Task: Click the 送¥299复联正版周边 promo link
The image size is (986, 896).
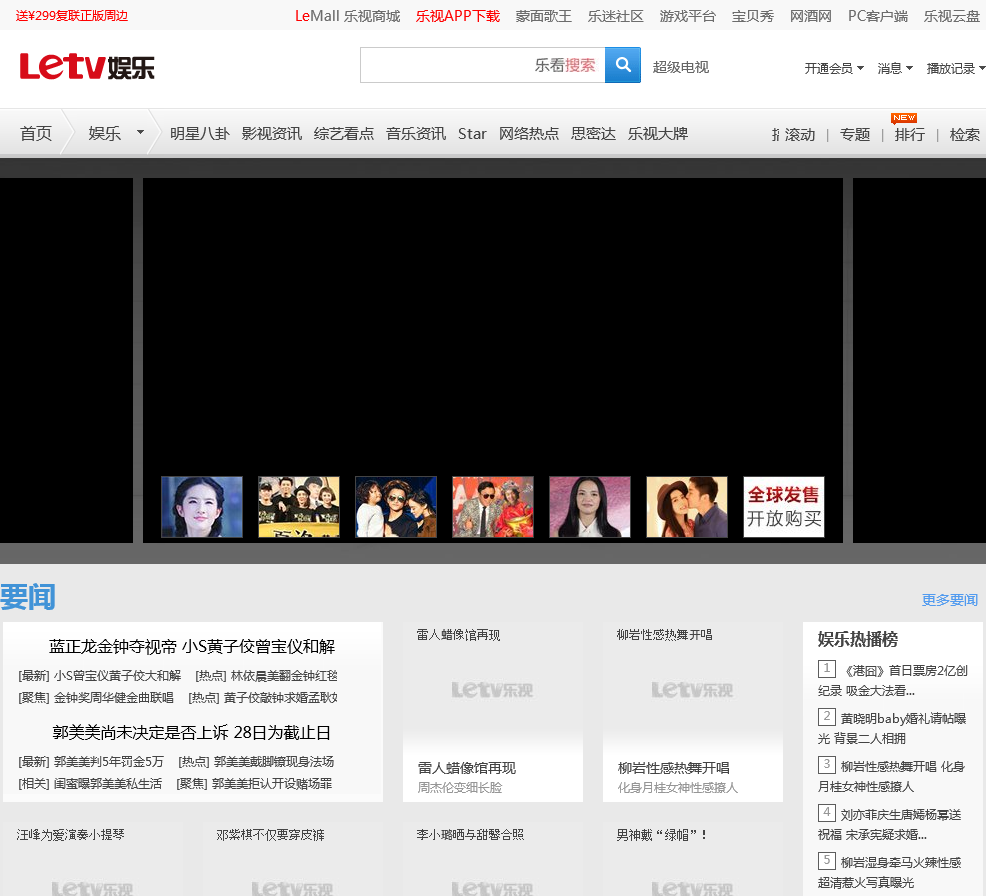Action: click(x=72, y=16)
